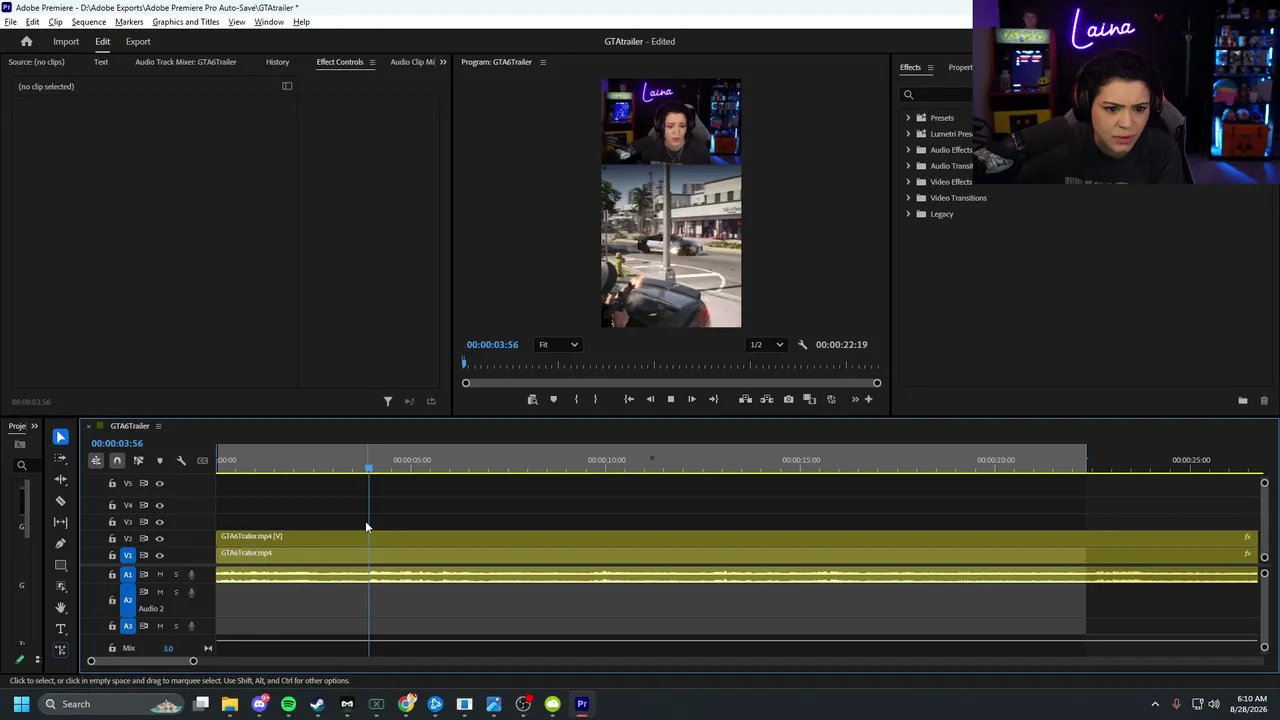Viewport: 1280px width, 720px height.
Task: Click the Export Frame camera icon
Action: point(788,400)
